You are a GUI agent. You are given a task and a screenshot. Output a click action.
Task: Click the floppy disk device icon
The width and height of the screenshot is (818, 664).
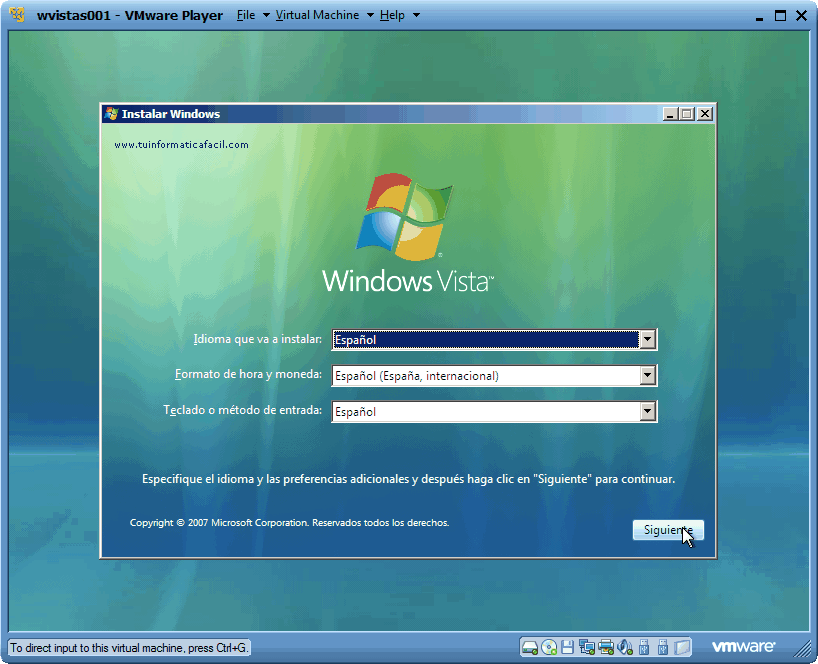click(568, 647)
